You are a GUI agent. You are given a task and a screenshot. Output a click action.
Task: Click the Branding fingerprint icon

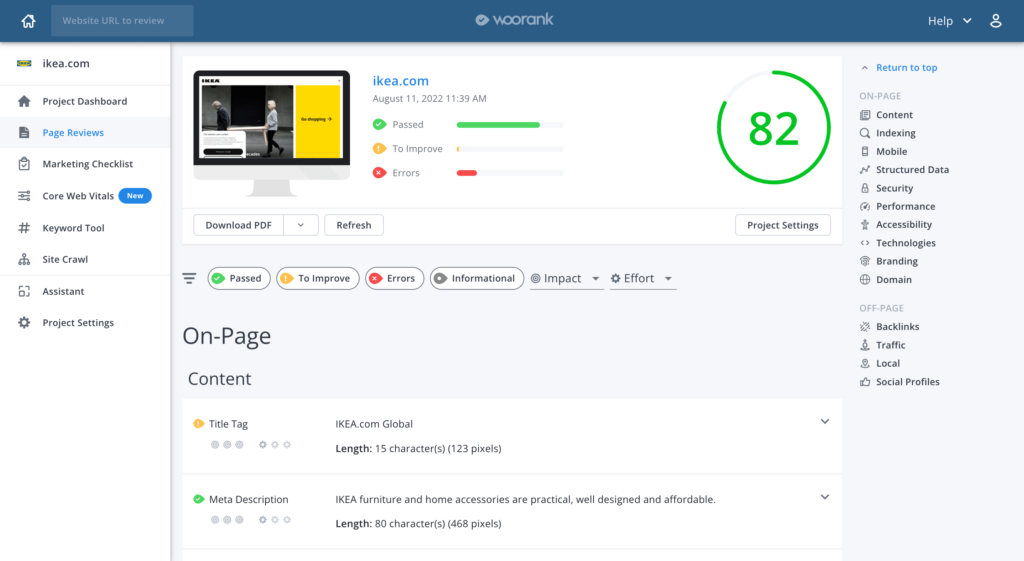(865, 261)
